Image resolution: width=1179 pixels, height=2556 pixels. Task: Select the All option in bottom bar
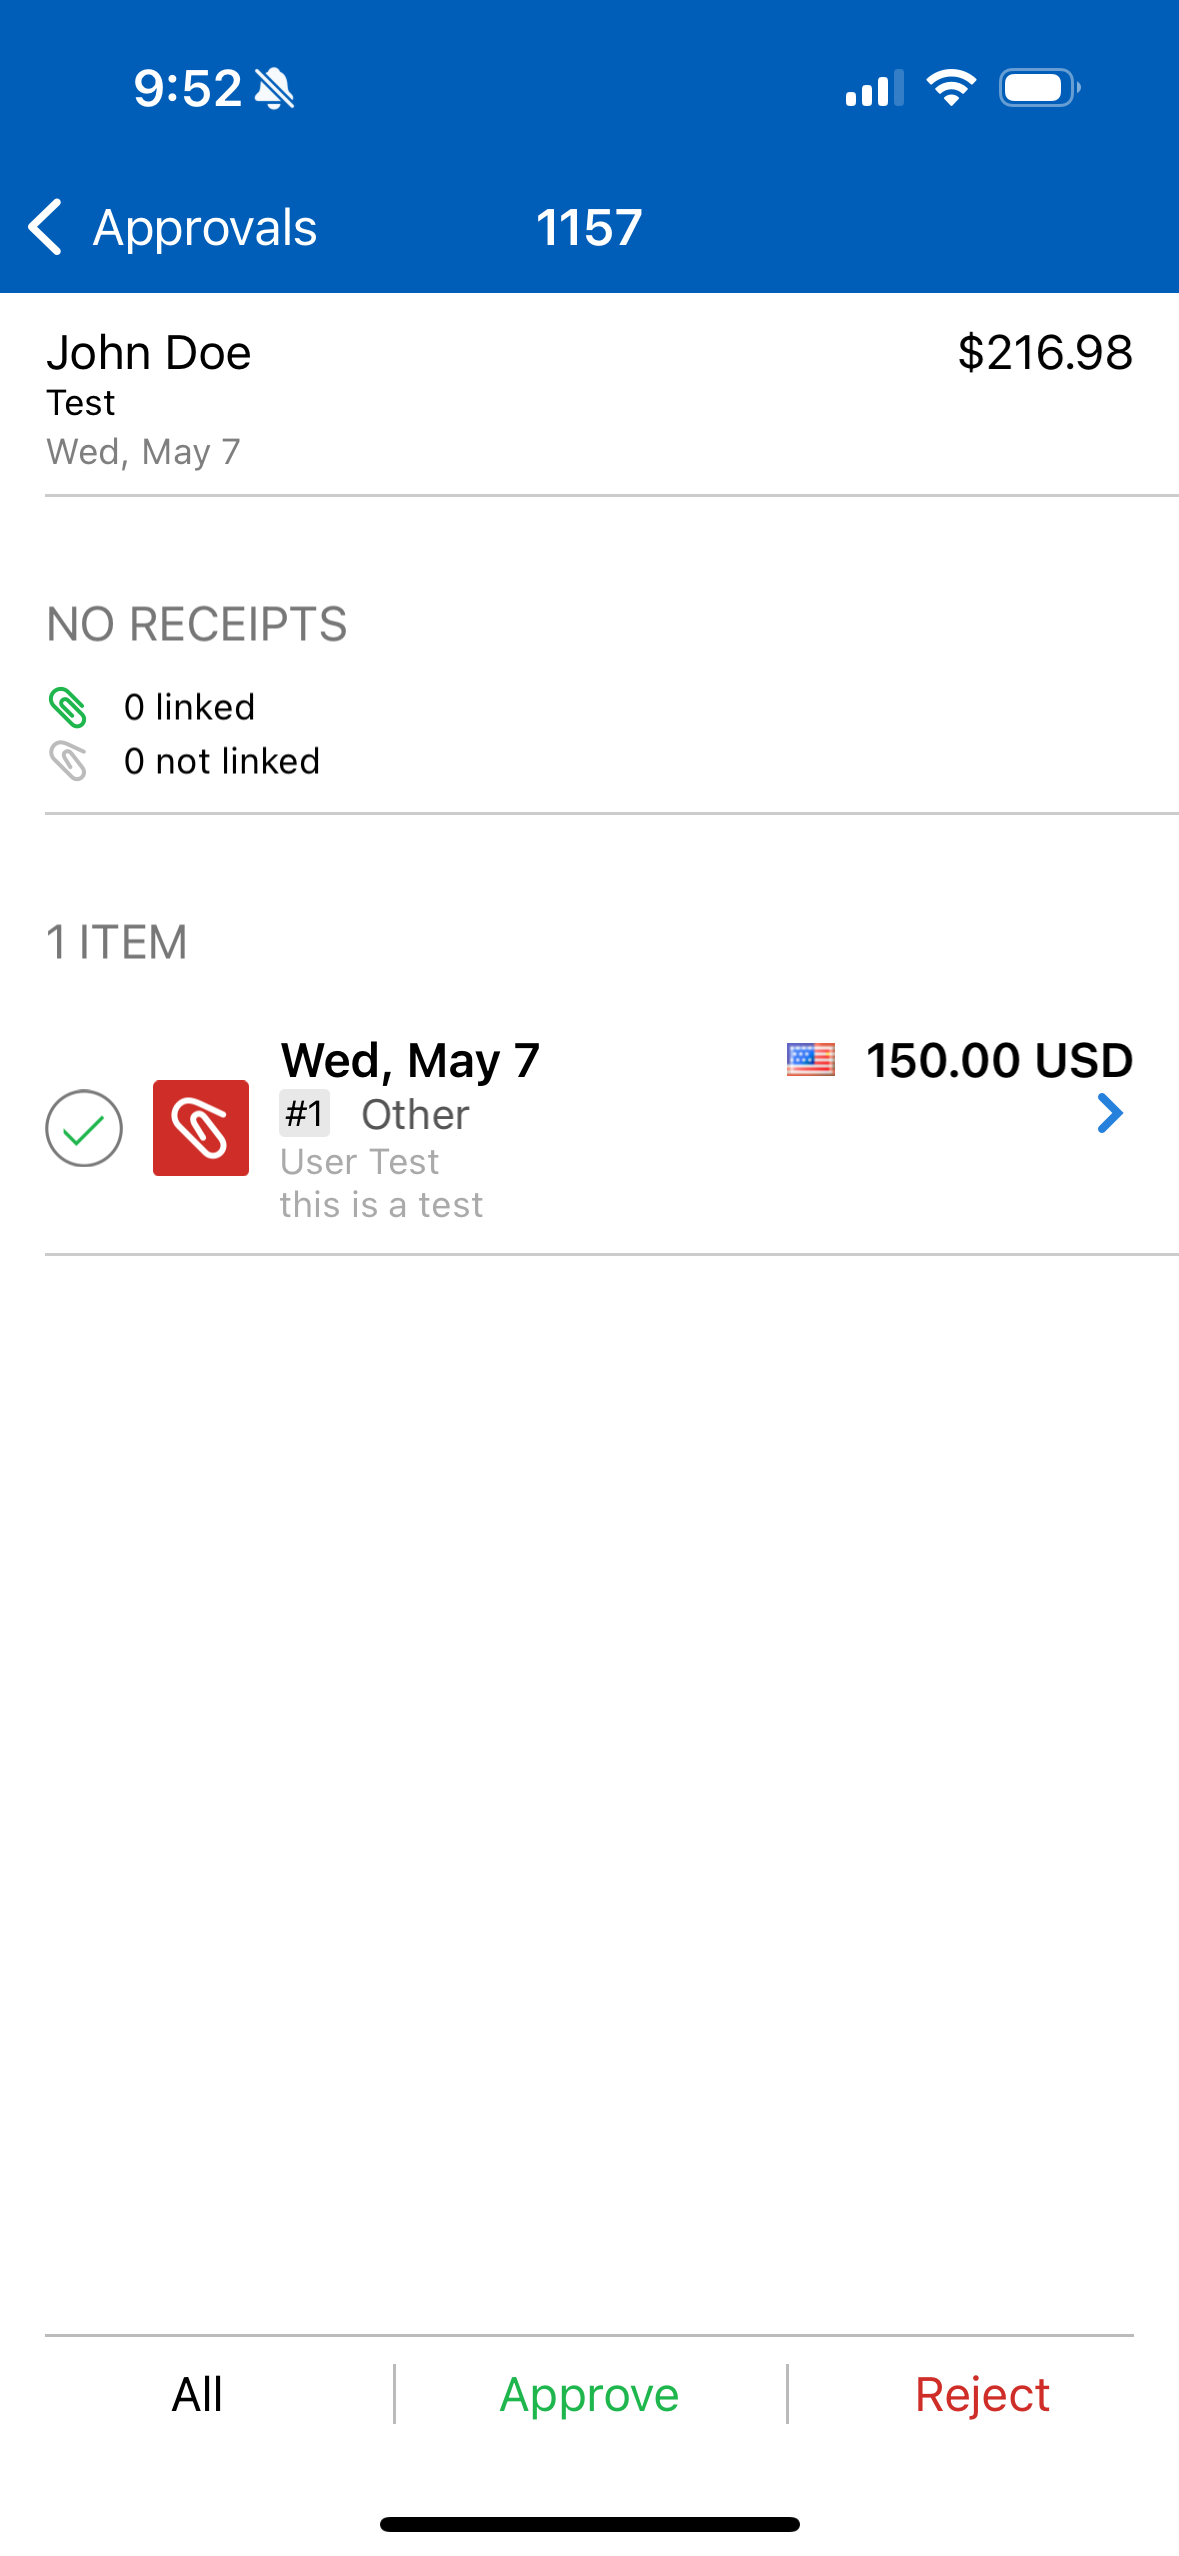[197, 2394]
